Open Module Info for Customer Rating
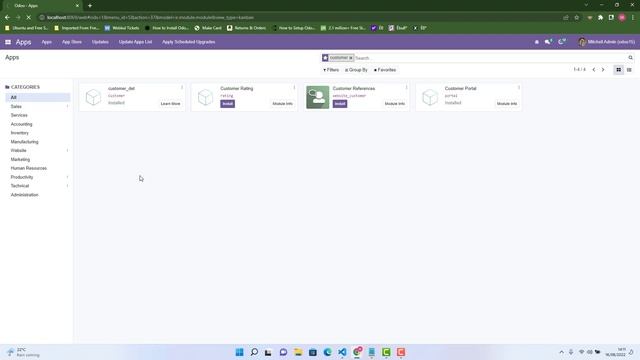This screenshot has width=640, height=360. point(282,104)
